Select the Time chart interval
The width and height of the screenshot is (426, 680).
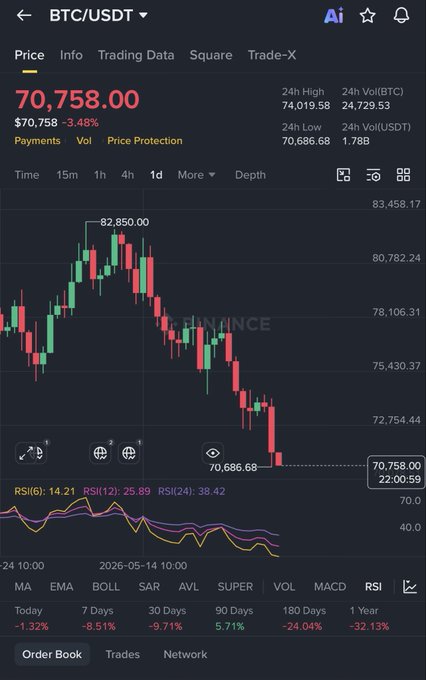click(27, 175)
